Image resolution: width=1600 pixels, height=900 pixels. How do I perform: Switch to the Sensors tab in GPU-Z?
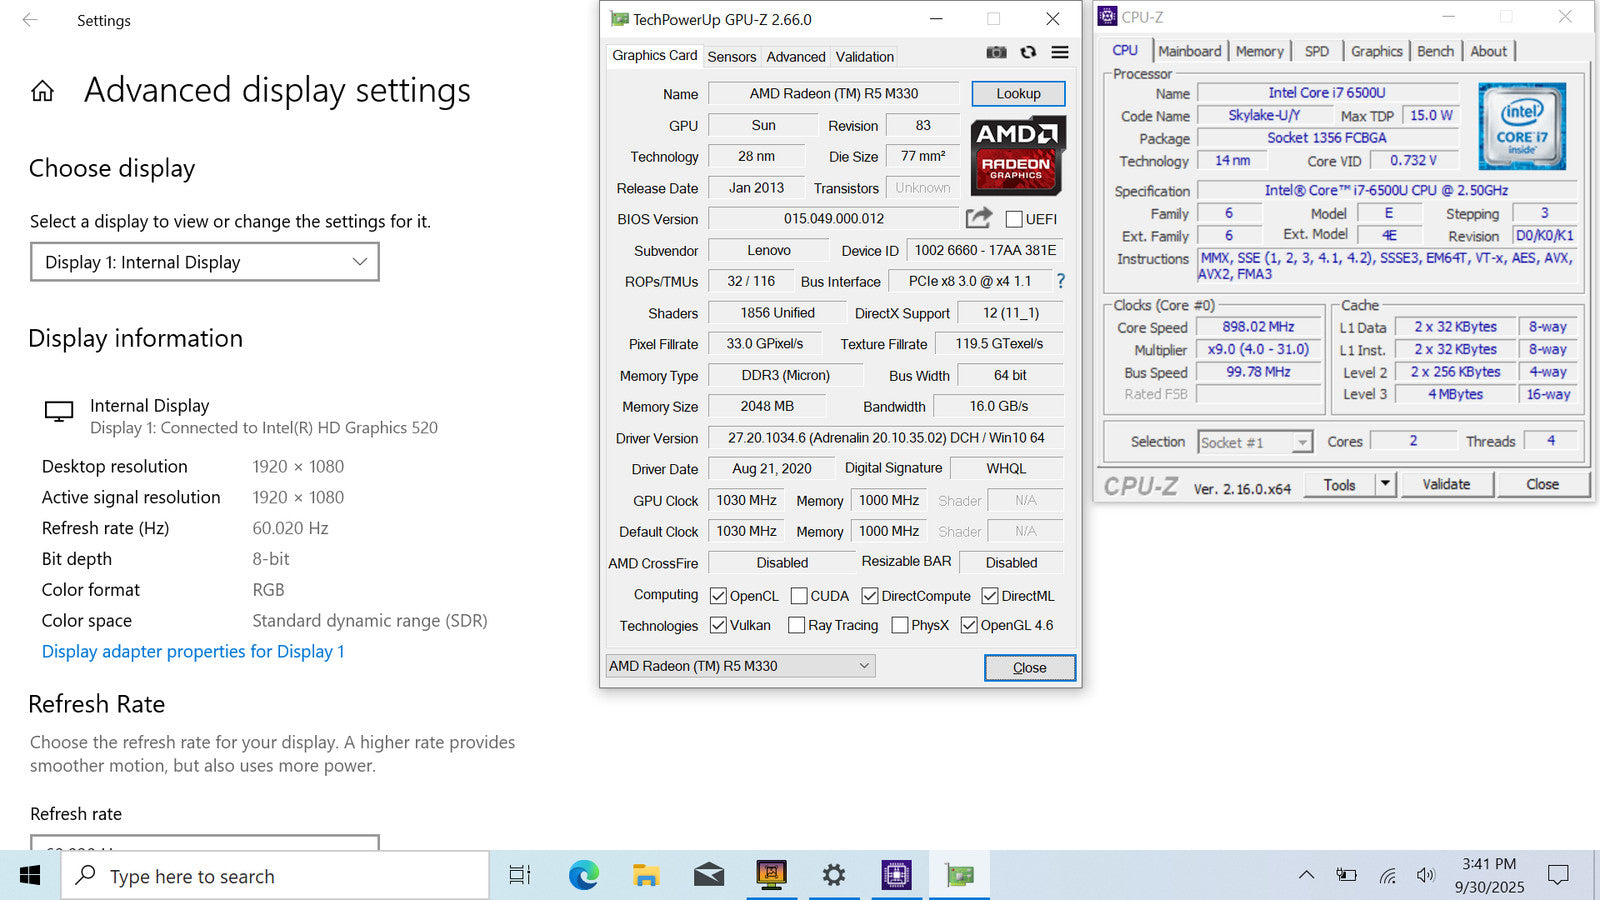tap(731, 57)
